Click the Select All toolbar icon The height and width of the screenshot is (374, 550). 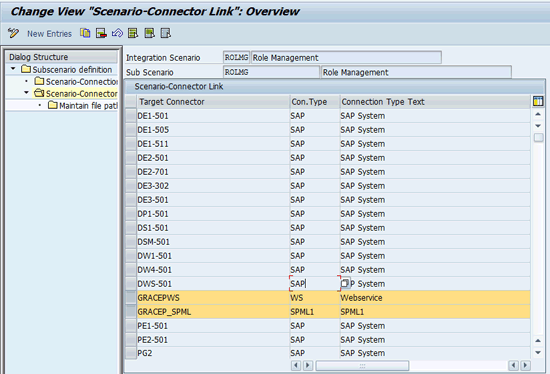coord(133,33)
